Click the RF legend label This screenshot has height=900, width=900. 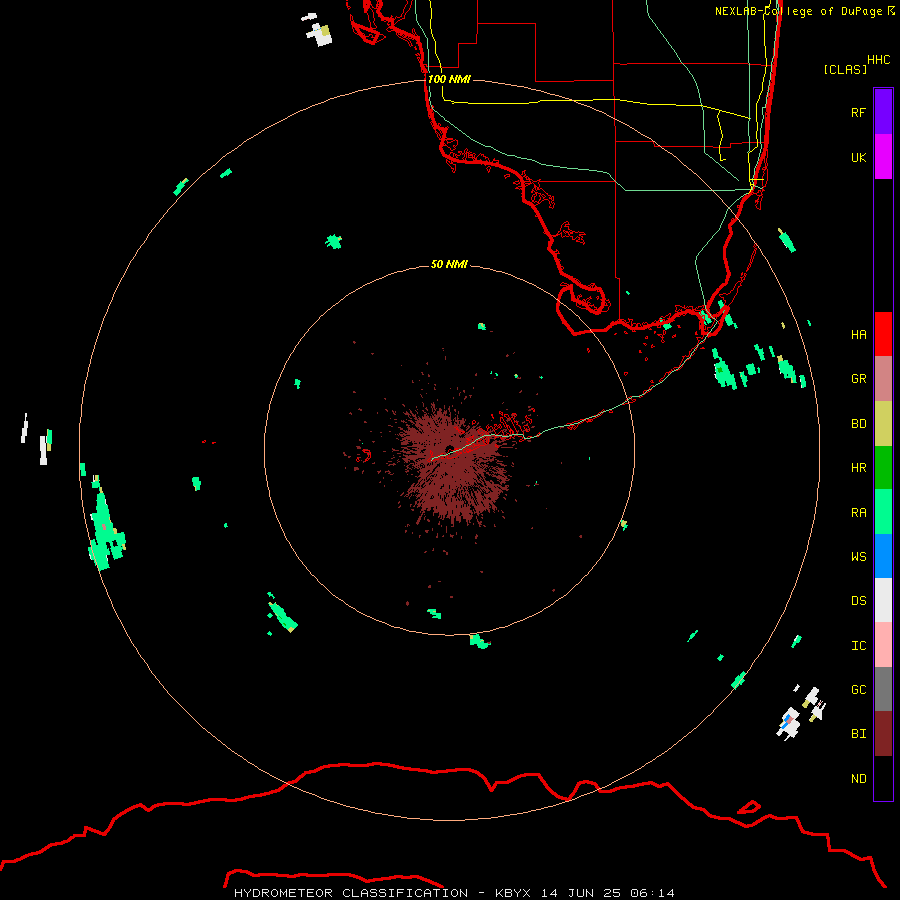[x=858, y=112]
